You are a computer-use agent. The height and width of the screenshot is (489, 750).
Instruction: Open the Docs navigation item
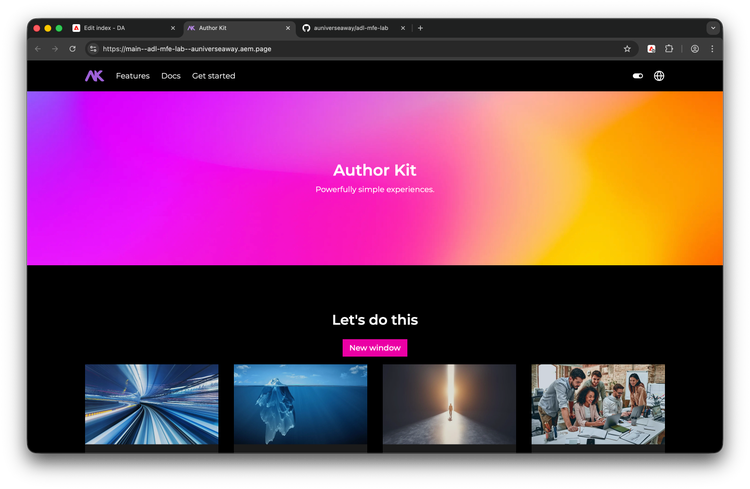tap(171, 76)
